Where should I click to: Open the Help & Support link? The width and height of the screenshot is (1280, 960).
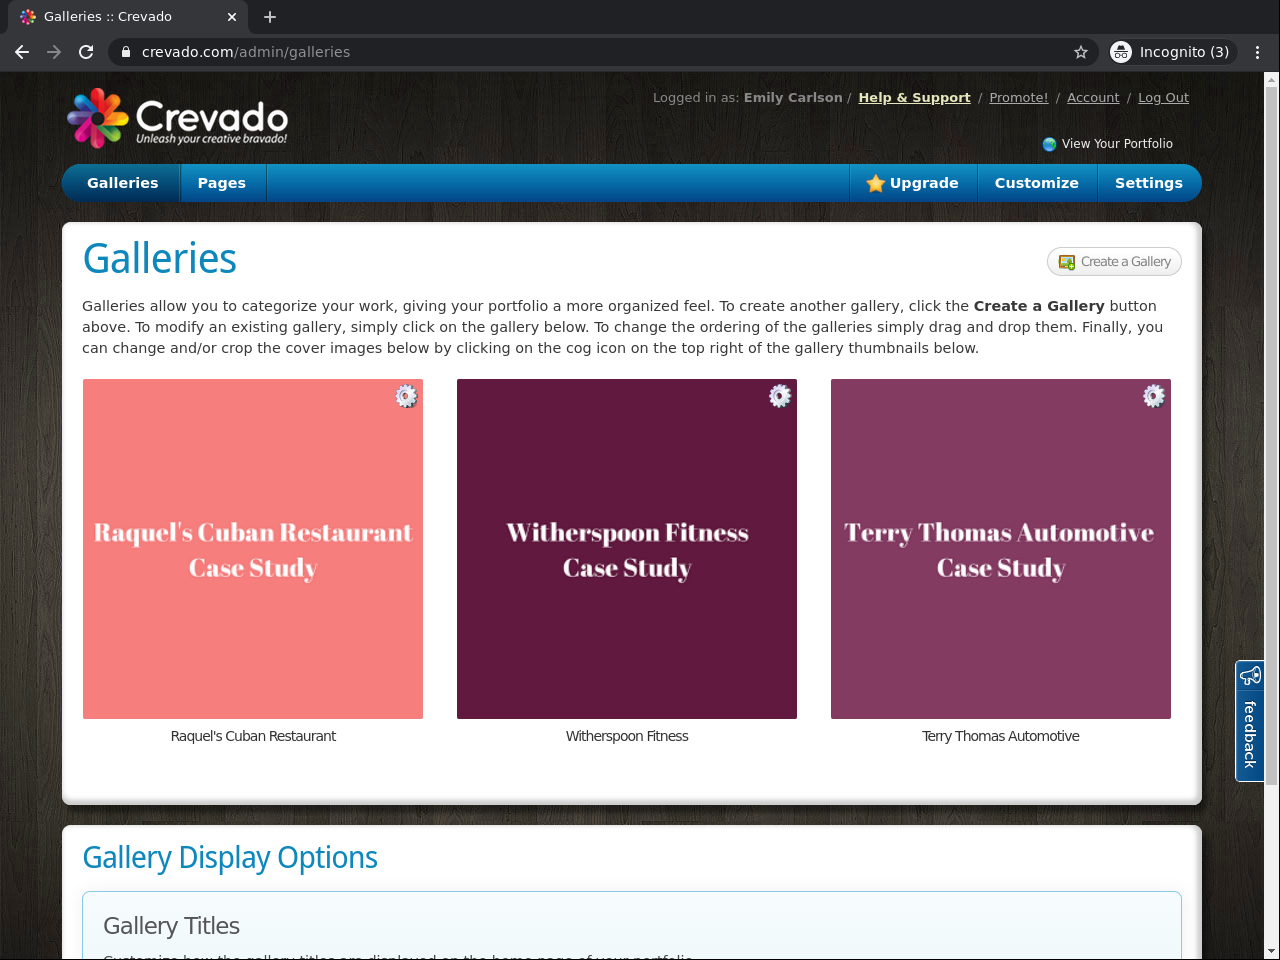pos(914,98)
